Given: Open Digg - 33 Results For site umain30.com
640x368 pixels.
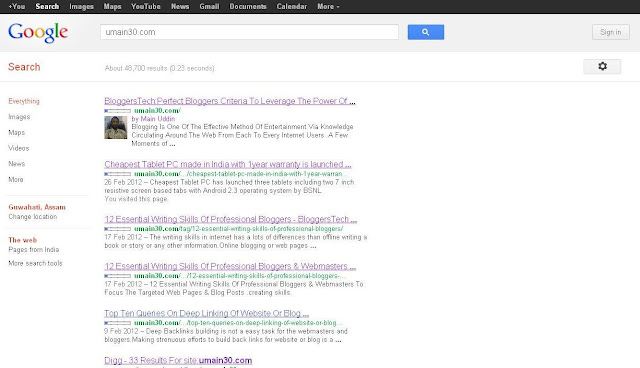Looking at the screenshot, I should [x=178, y=360].
